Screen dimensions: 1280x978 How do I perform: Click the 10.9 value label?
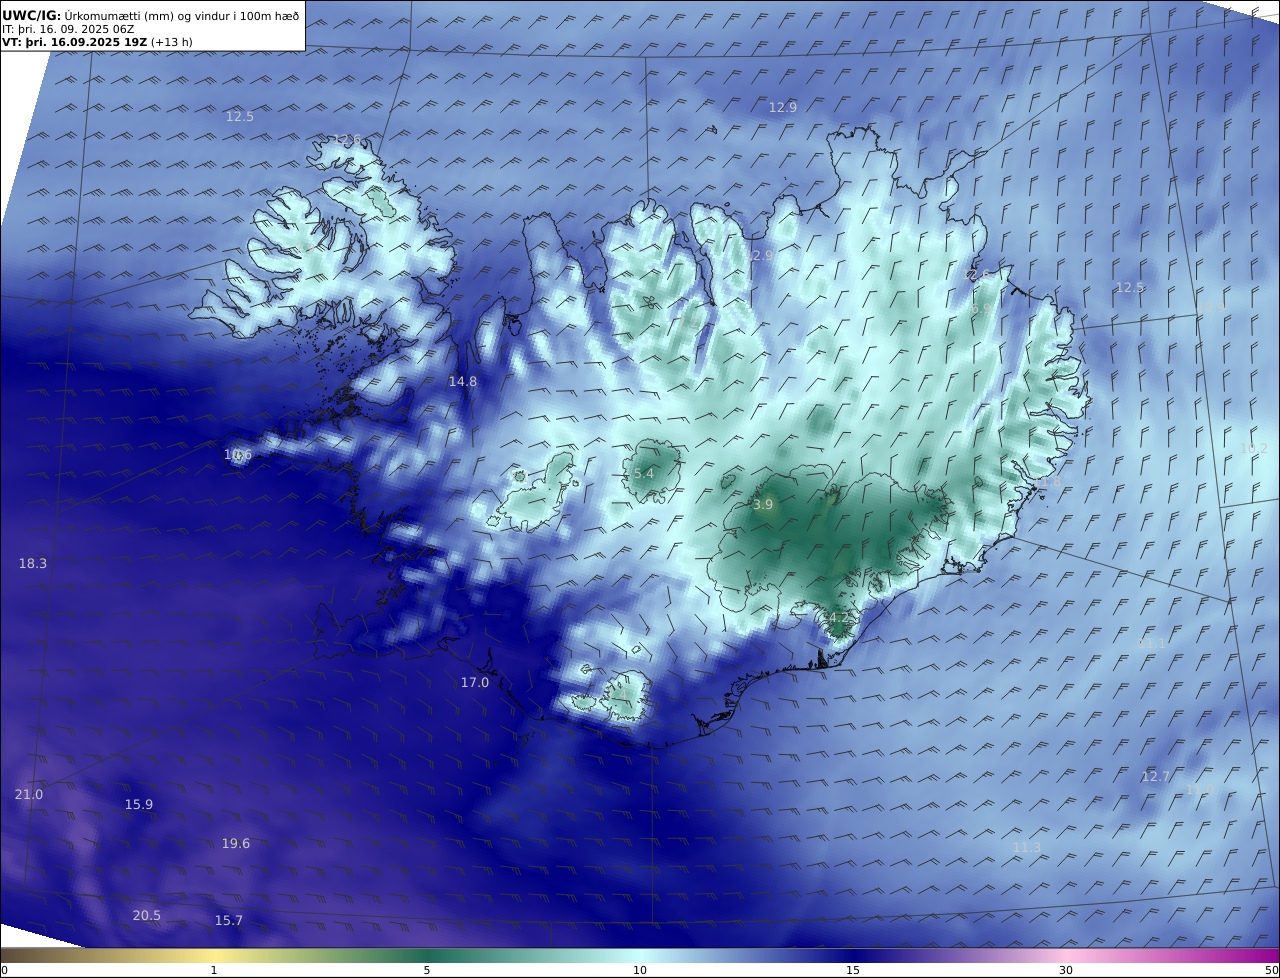pyautogui.click(x=1212, y=307)
